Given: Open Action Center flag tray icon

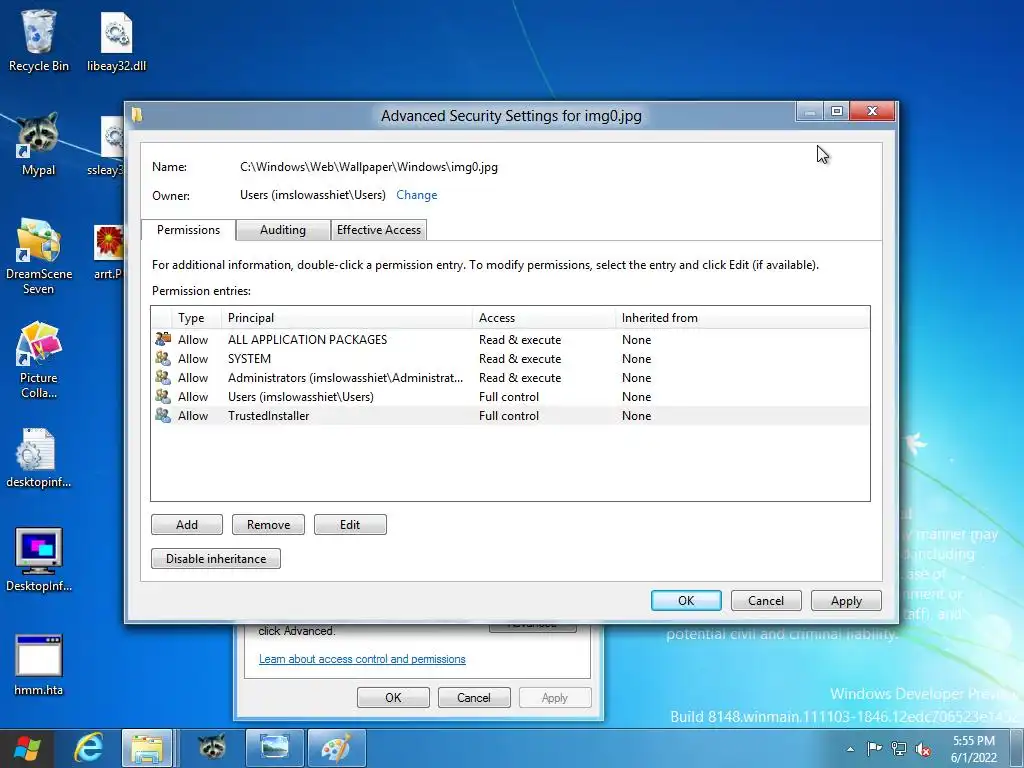Looking at the screenshot, I should pos(874,749).
